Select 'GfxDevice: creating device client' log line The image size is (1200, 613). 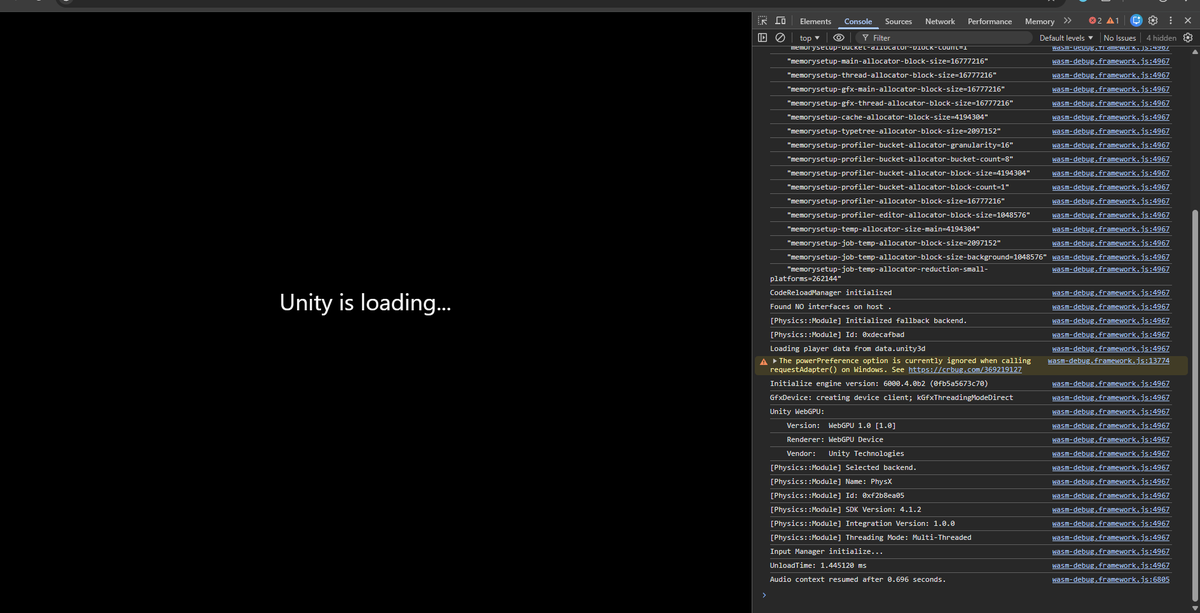point(891,397)
